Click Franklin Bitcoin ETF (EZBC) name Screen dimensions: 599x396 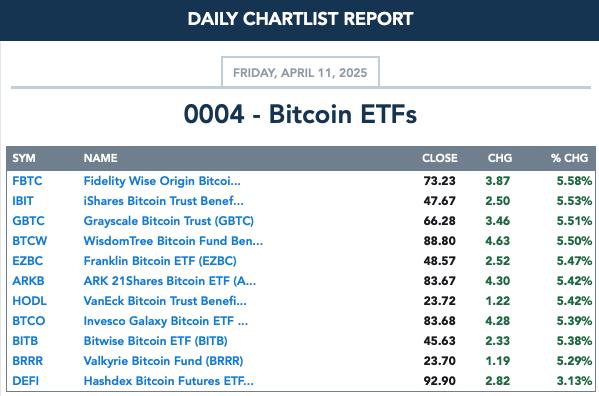[160, 261]
